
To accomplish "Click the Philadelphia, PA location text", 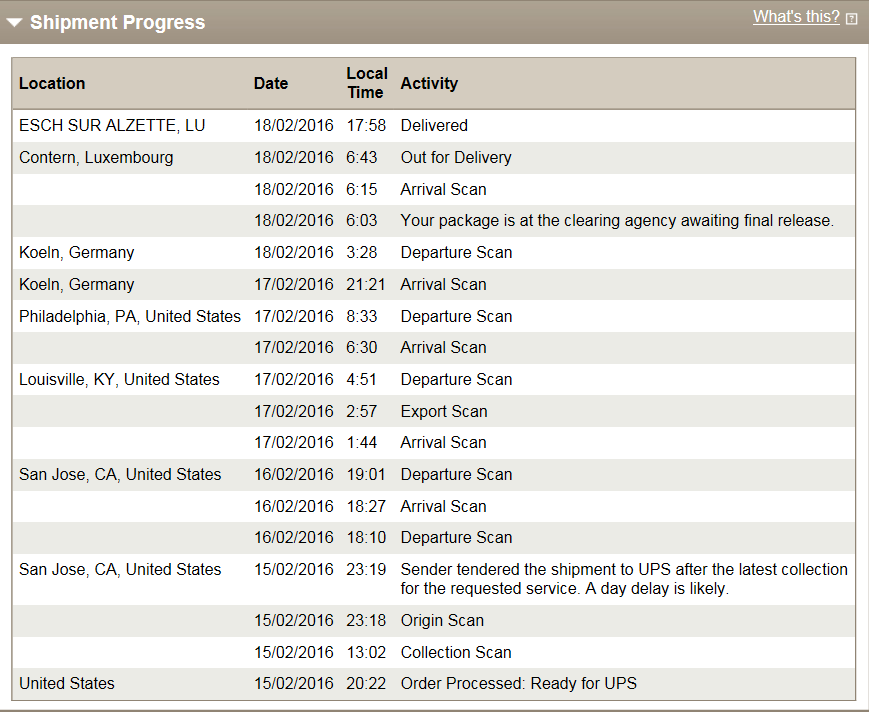I will (129, 316).
